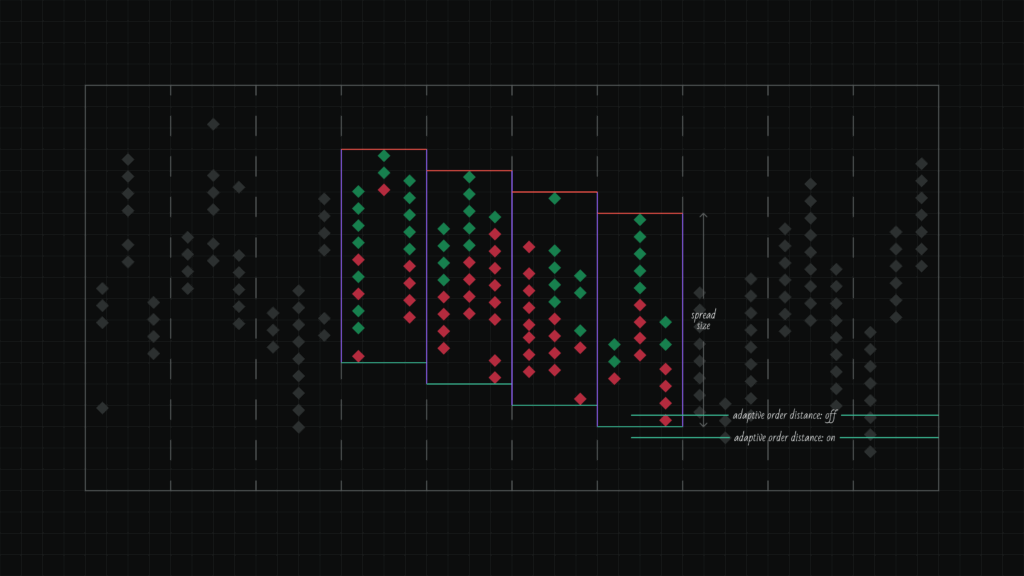Viewport: 1024px width, 576px height.
Task: Select the topmost green diamond in the fourth box
Action: pyautogui.click(x=640, y=219)
